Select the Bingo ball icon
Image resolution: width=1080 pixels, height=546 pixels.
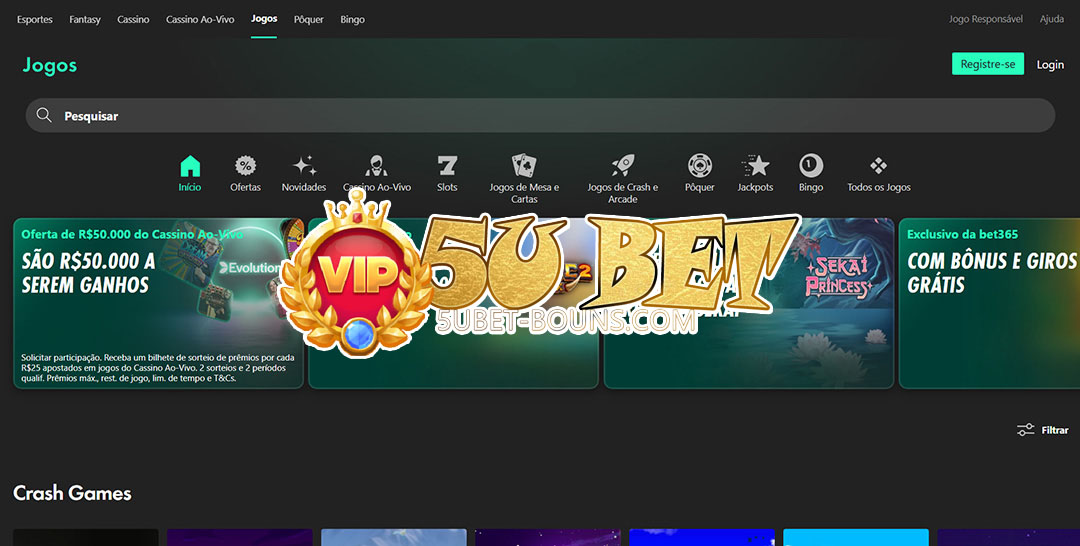[x=811, y=166]
